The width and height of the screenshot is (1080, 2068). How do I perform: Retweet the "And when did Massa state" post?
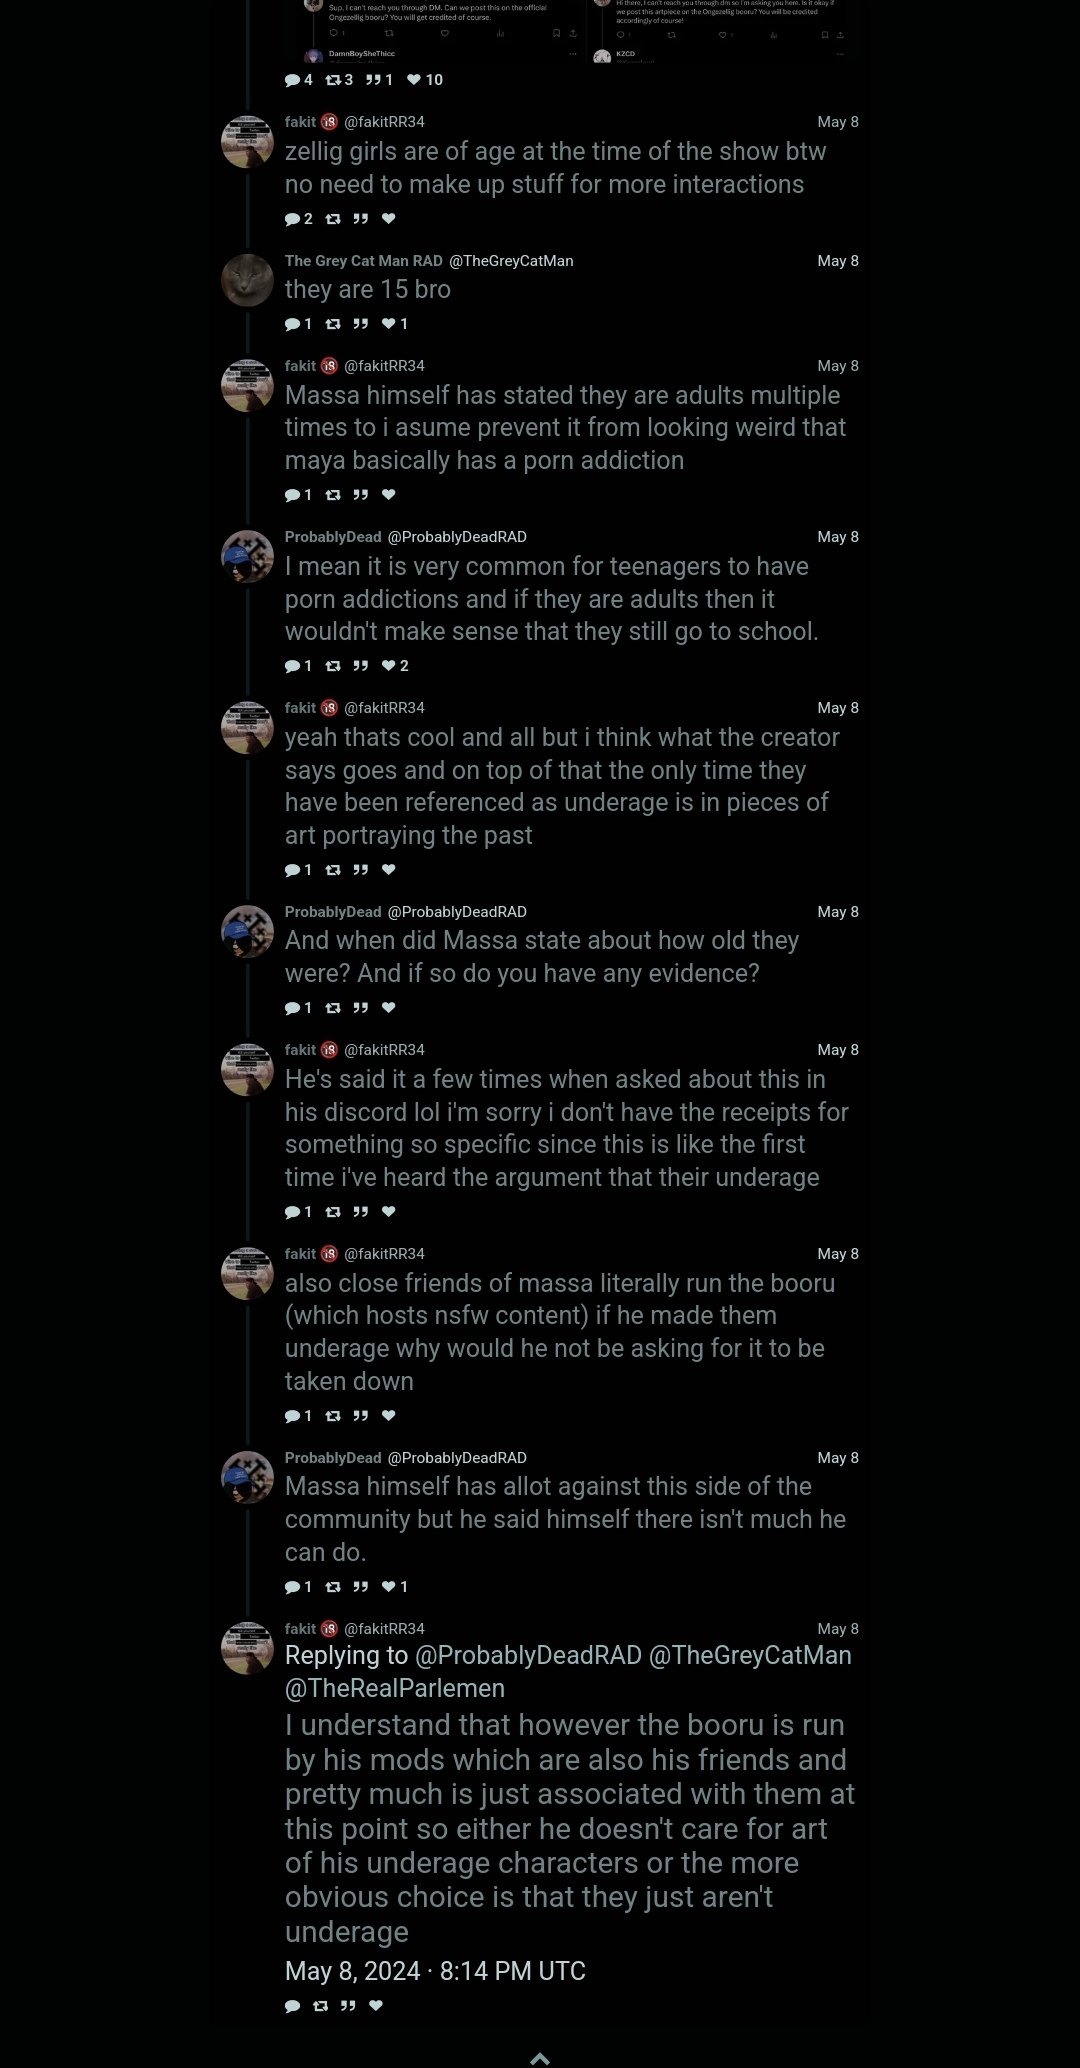click(333, 1008)
